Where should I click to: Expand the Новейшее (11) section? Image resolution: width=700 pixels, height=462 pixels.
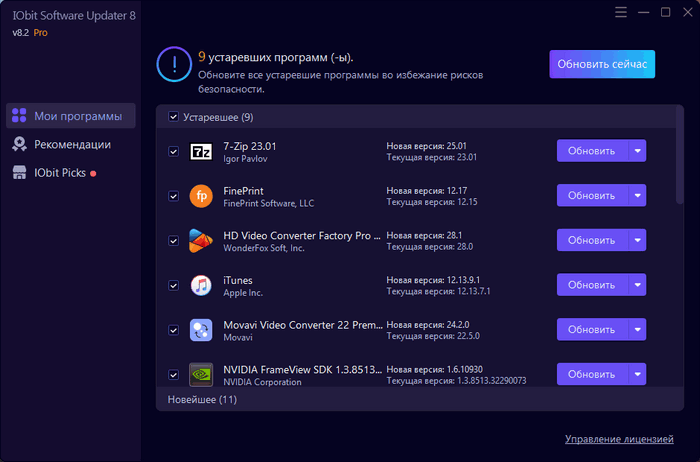click(x=420, y=399)
